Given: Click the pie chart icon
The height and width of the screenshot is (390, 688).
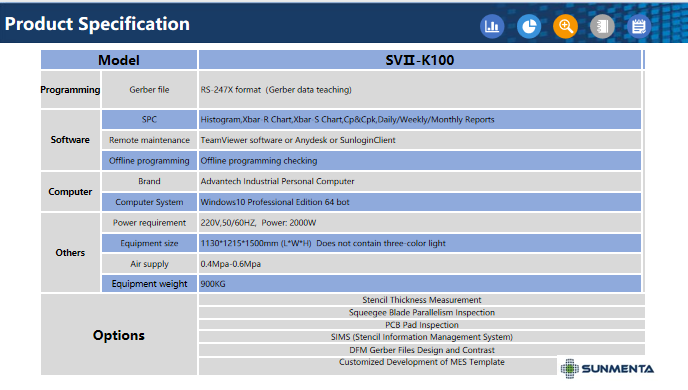Looking at the screenshot, I should (529, 26).
